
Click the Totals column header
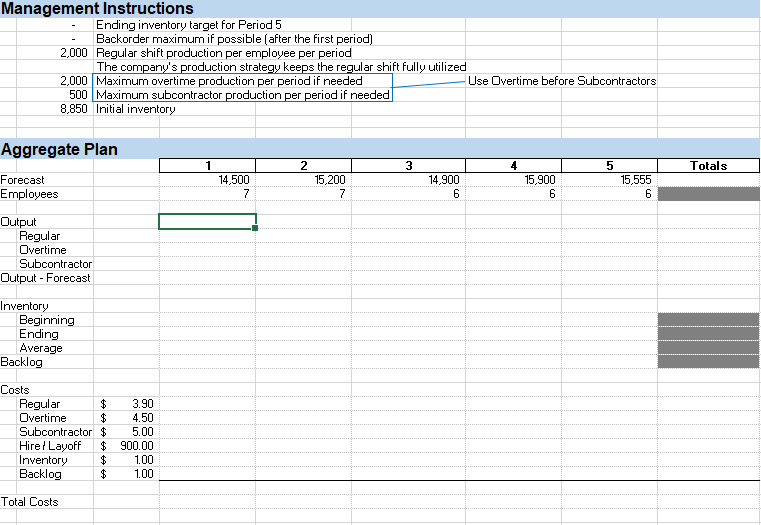pyautogui.click(x=709, y=166)
